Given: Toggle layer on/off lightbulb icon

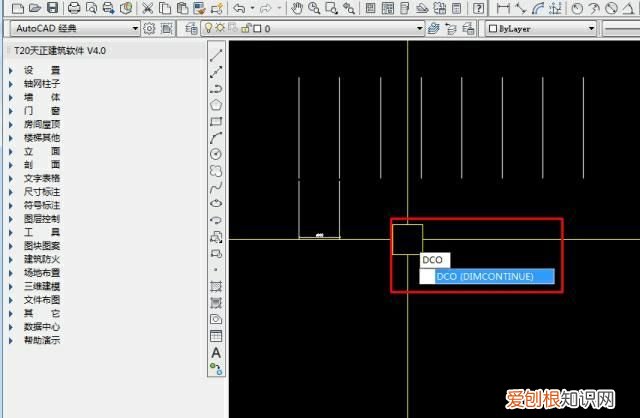Looking at the screenshot, I should click(x=207, y=29).
